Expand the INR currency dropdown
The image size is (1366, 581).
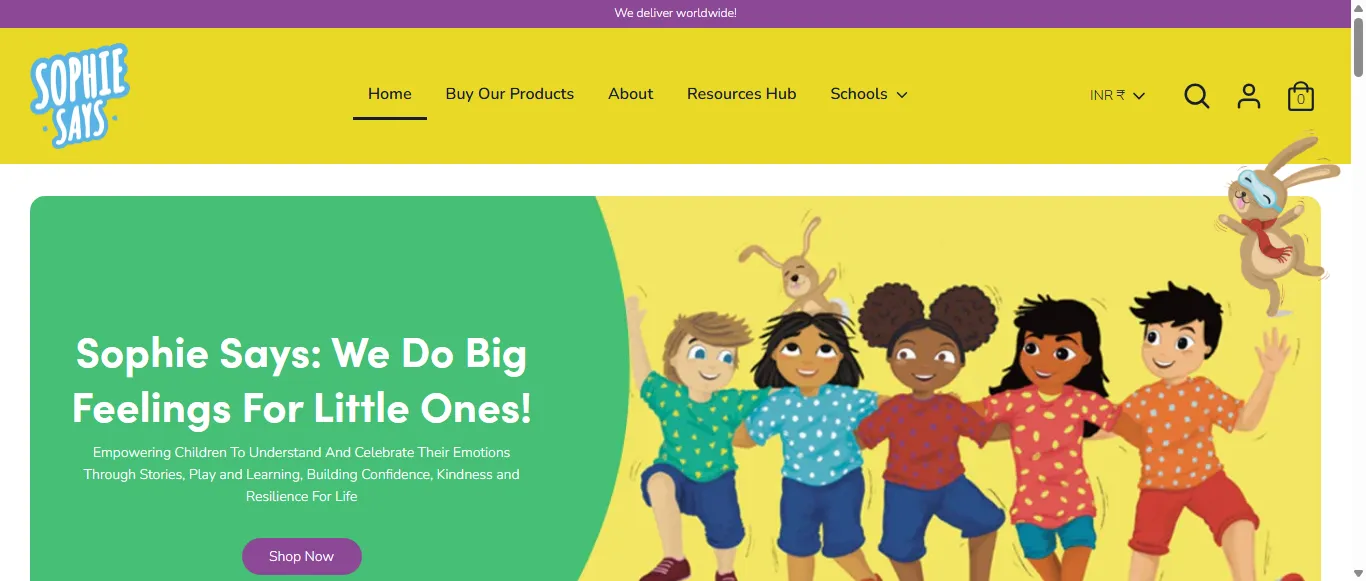pos(1117,95)
